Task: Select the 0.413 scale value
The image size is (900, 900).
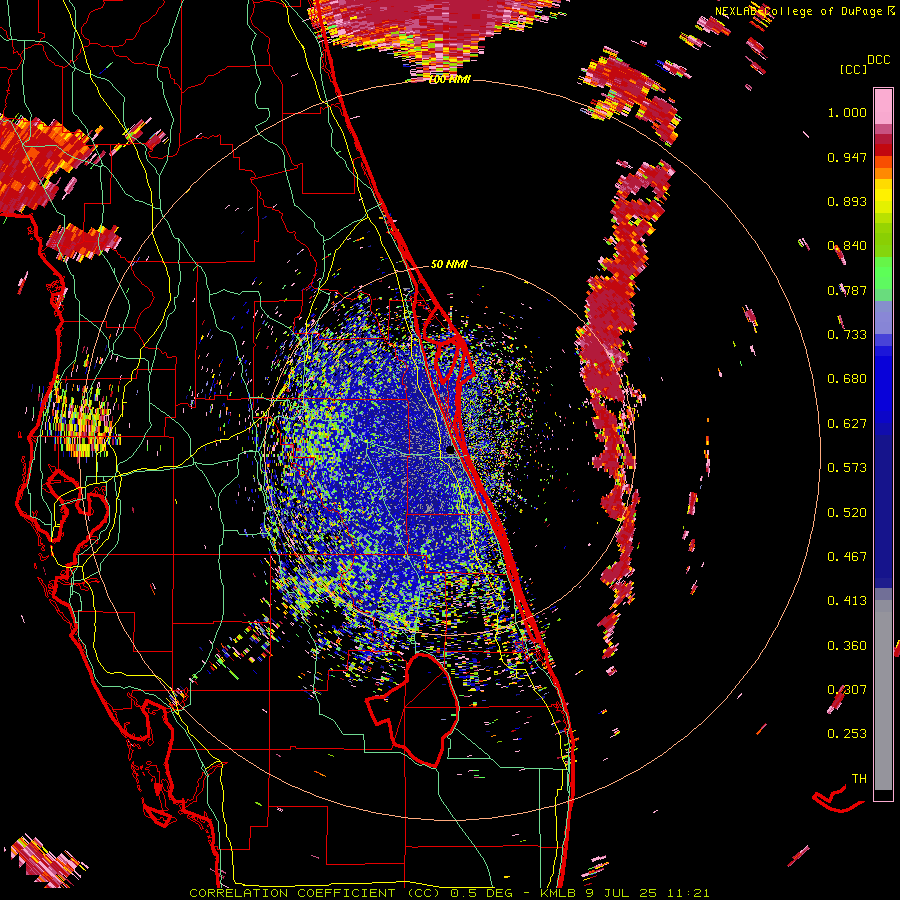Action: point(847,601)
